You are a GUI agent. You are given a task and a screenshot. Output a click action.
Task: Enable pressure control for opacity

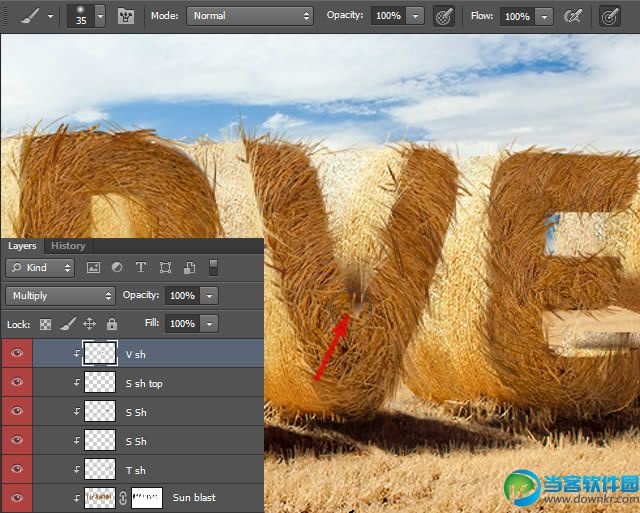click(445, 16)
